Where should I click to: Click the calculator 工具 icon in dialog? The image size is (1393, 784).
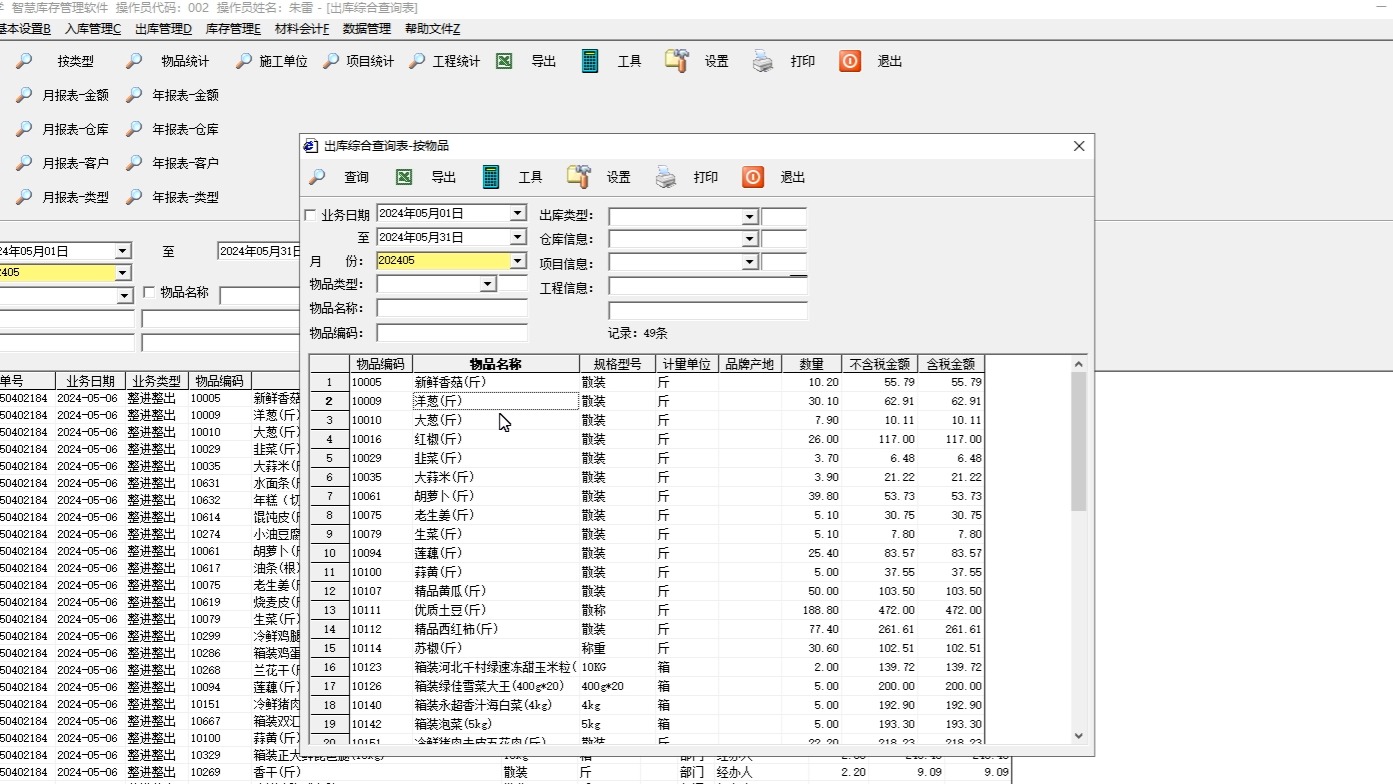(x=490, y=177)
